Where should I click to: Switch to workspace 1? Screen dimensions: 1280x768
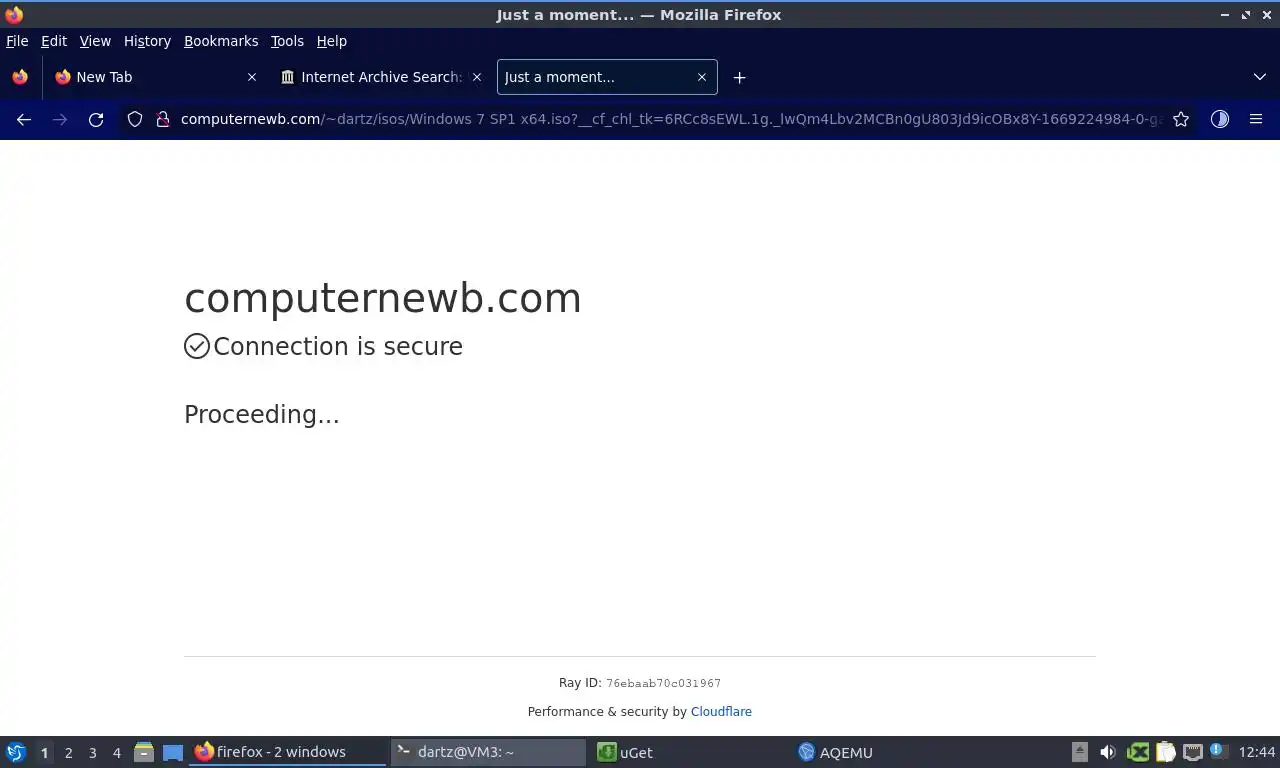(44, 753)
